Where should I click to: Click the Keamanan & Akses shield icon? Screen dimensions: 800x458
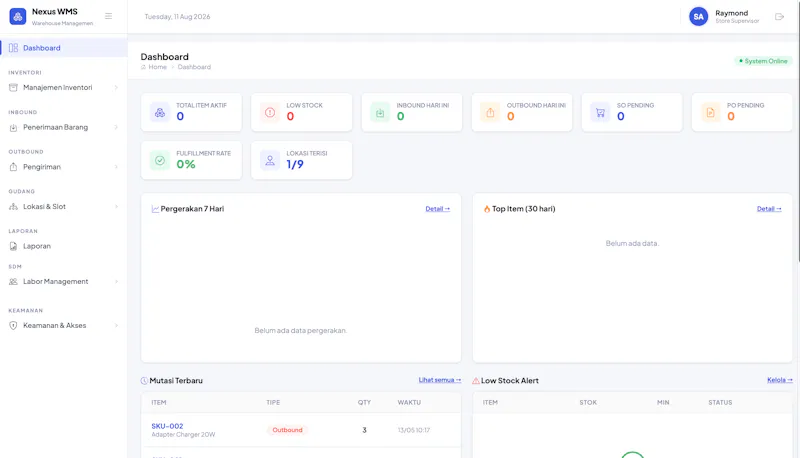click(x=13, y=325)
